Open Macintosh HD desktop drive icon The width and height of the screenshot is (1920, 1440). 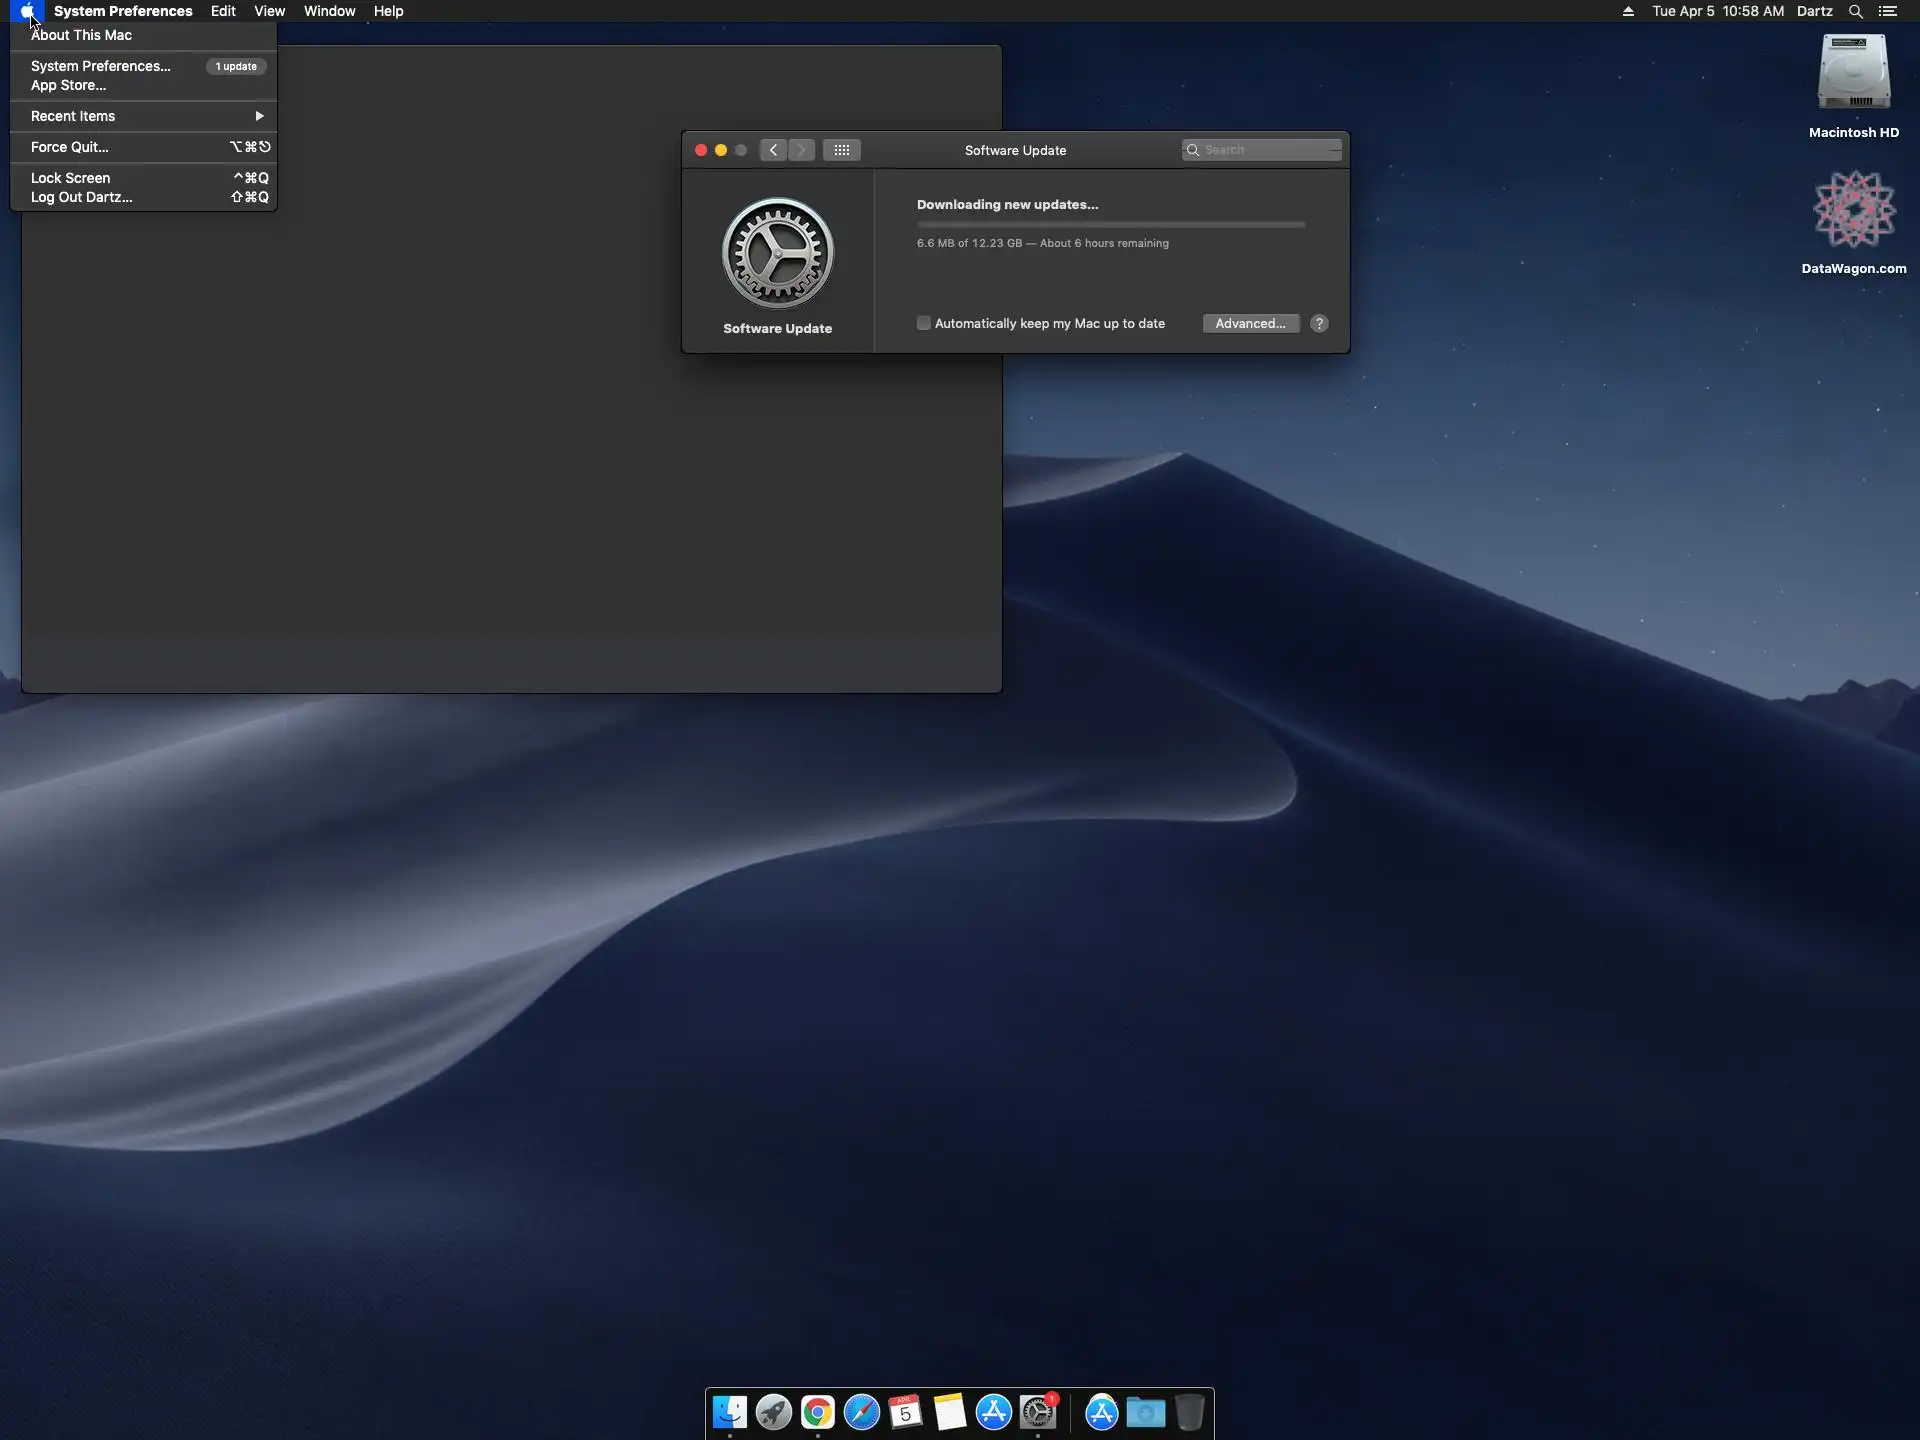[1853, 75]
